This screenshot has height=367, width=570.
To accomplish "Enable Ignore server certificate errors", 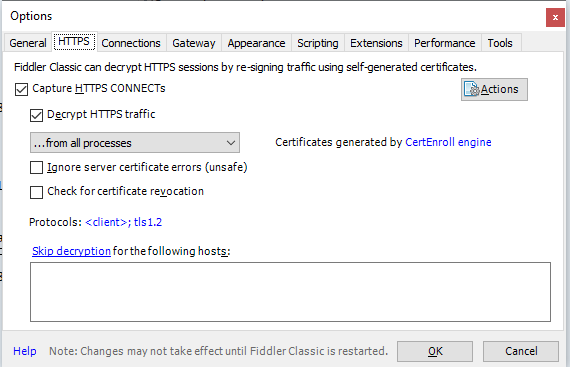I will [36, 168].
